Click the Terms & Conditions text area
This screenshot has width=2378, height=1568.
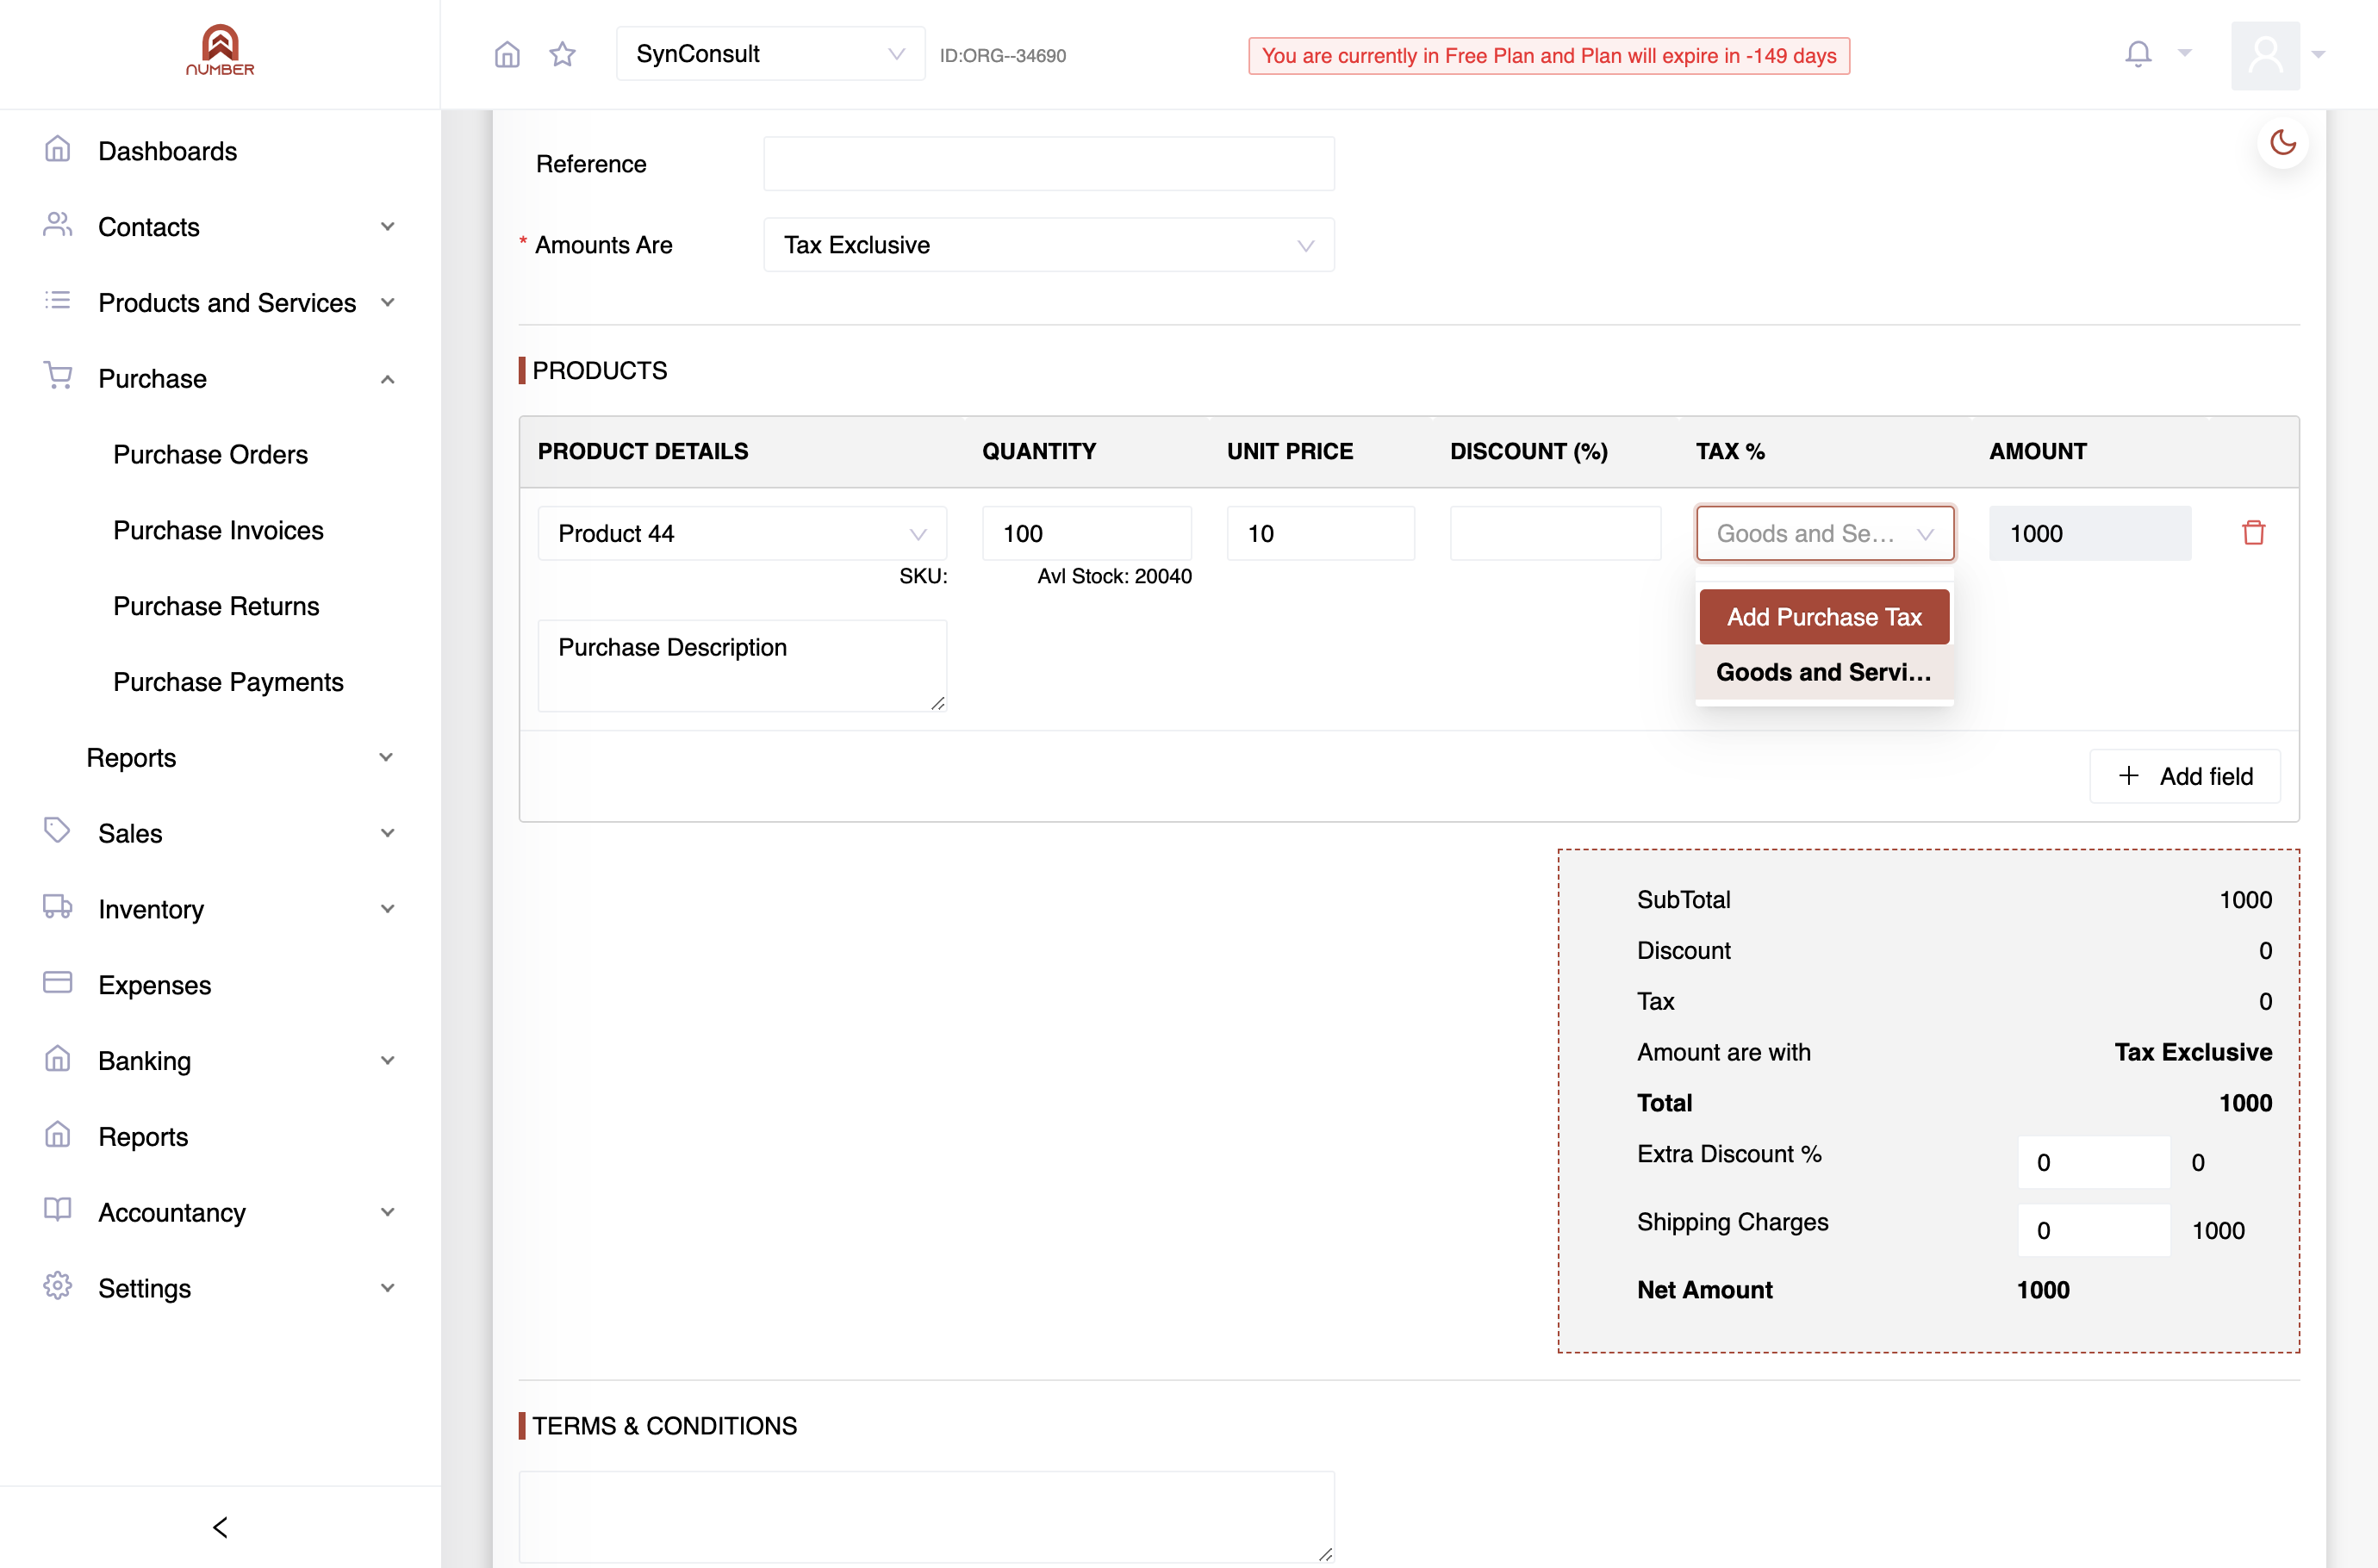pyautogui.click(x=926, y=1517)
